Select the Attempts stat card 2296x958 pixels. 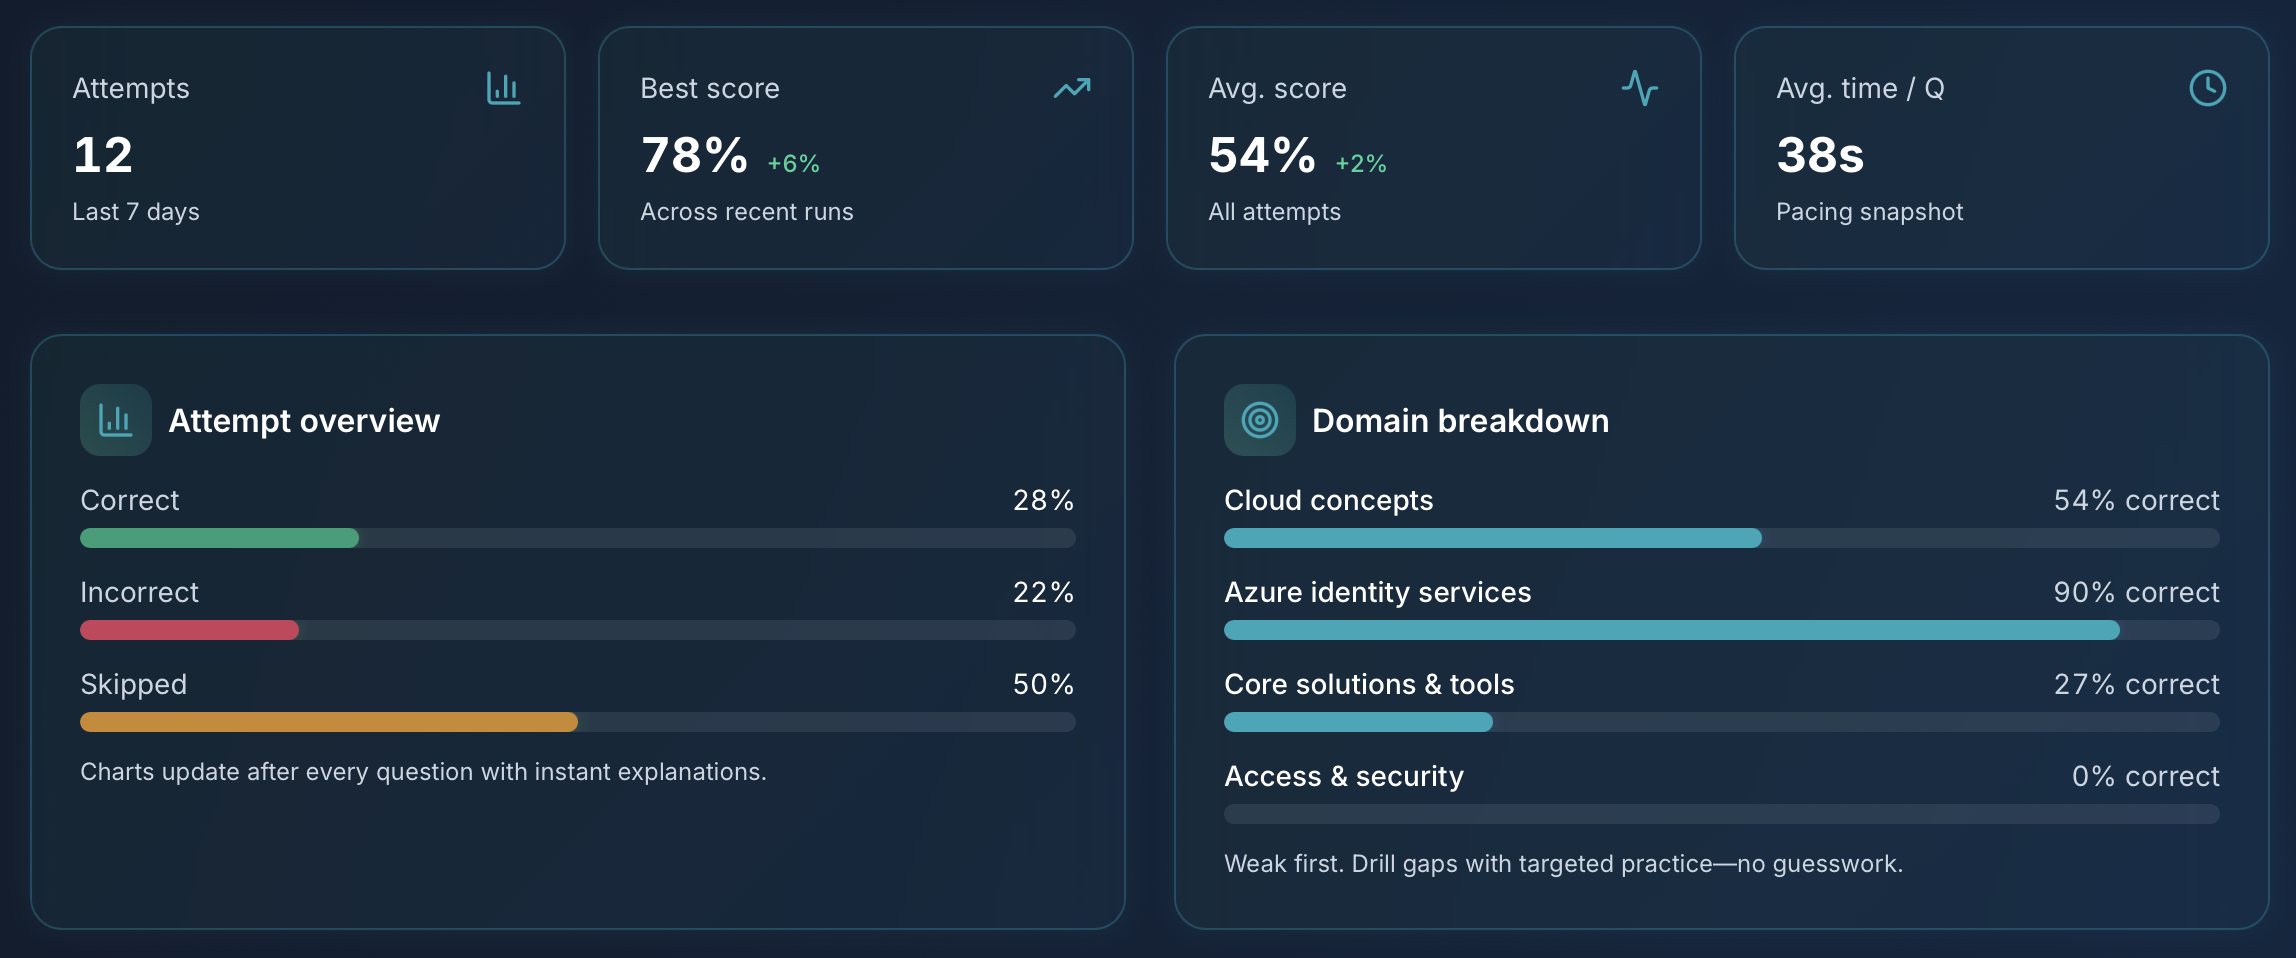click(298, 148)
